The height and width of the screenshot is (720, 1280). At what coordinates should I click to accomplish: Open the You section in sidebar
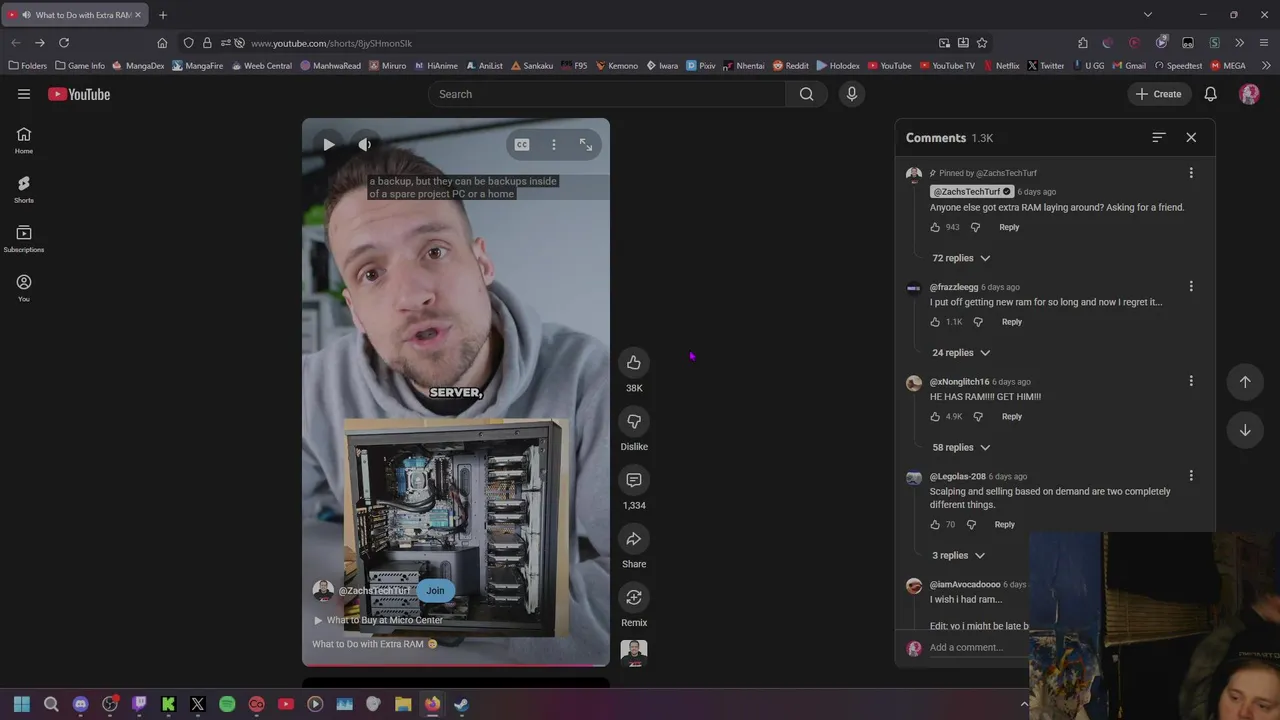tap(24, 287)
